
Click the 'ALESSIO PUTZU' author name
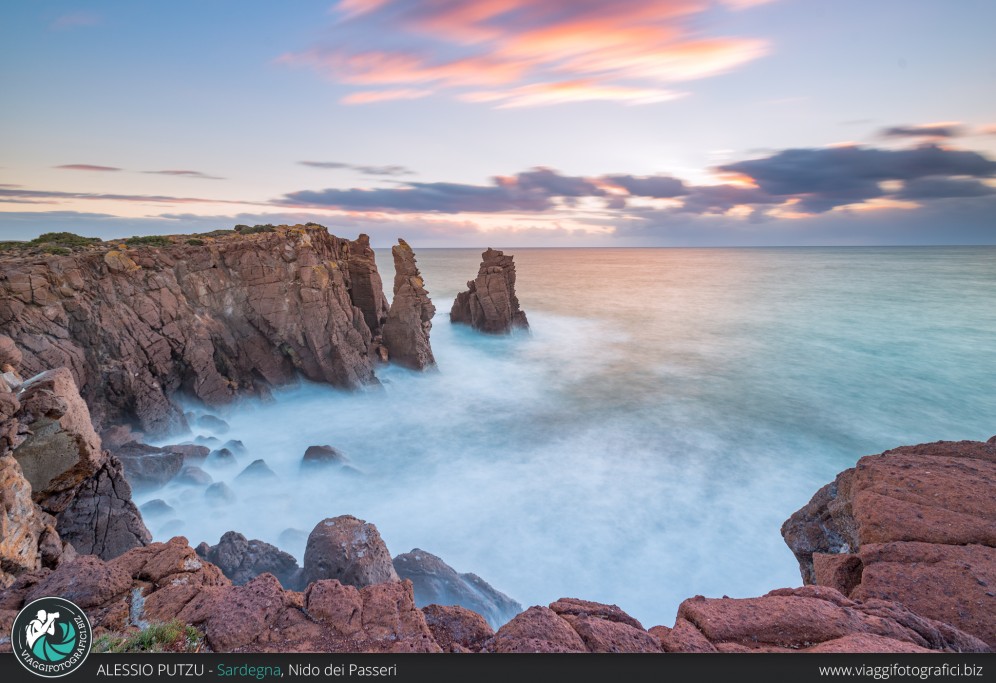[150, 670]
